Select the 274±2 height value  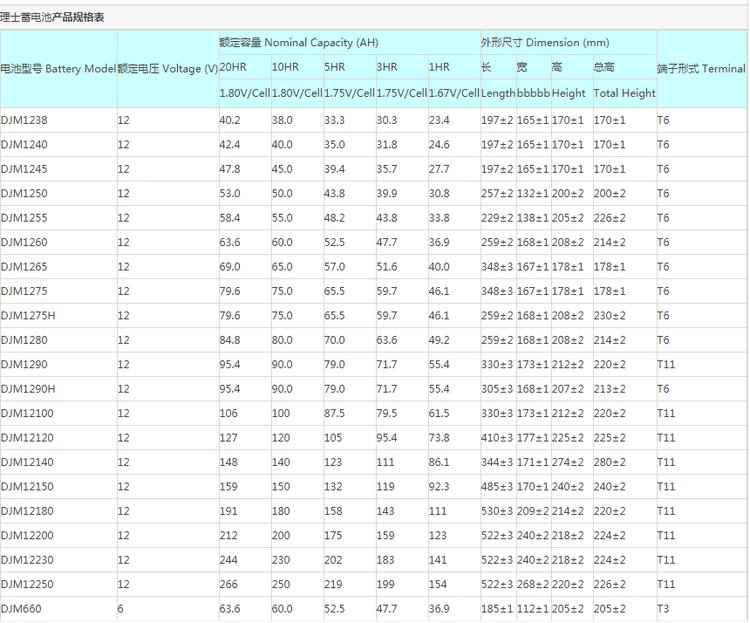(x=568, y=461)
